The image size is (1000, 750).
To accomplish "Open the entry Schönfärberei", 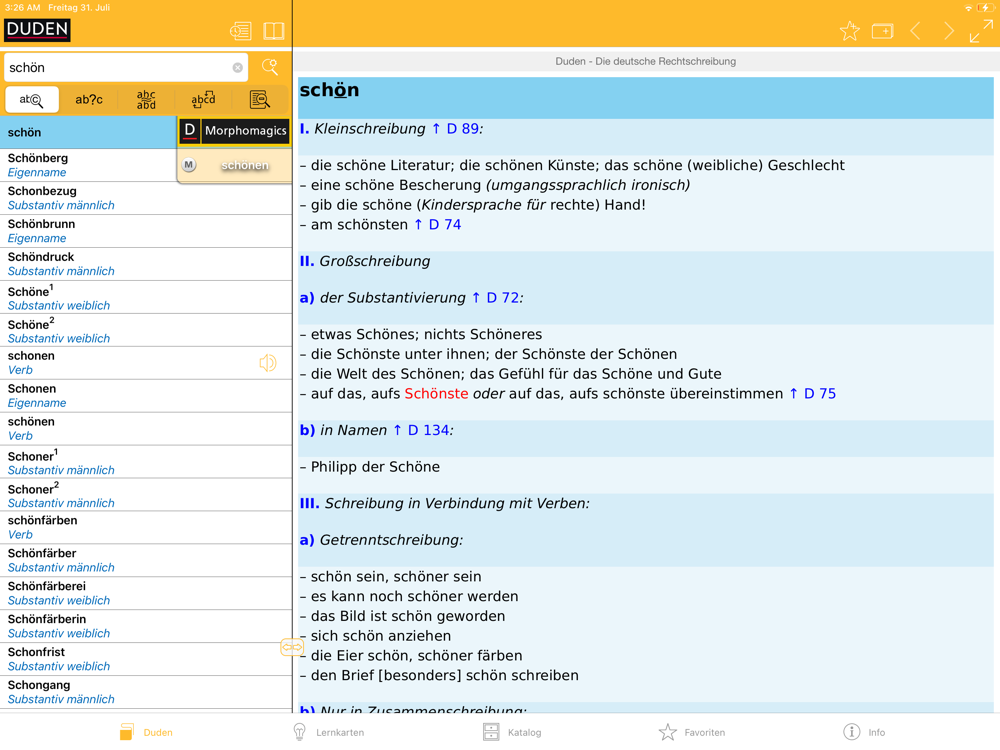I will point(146,594).
